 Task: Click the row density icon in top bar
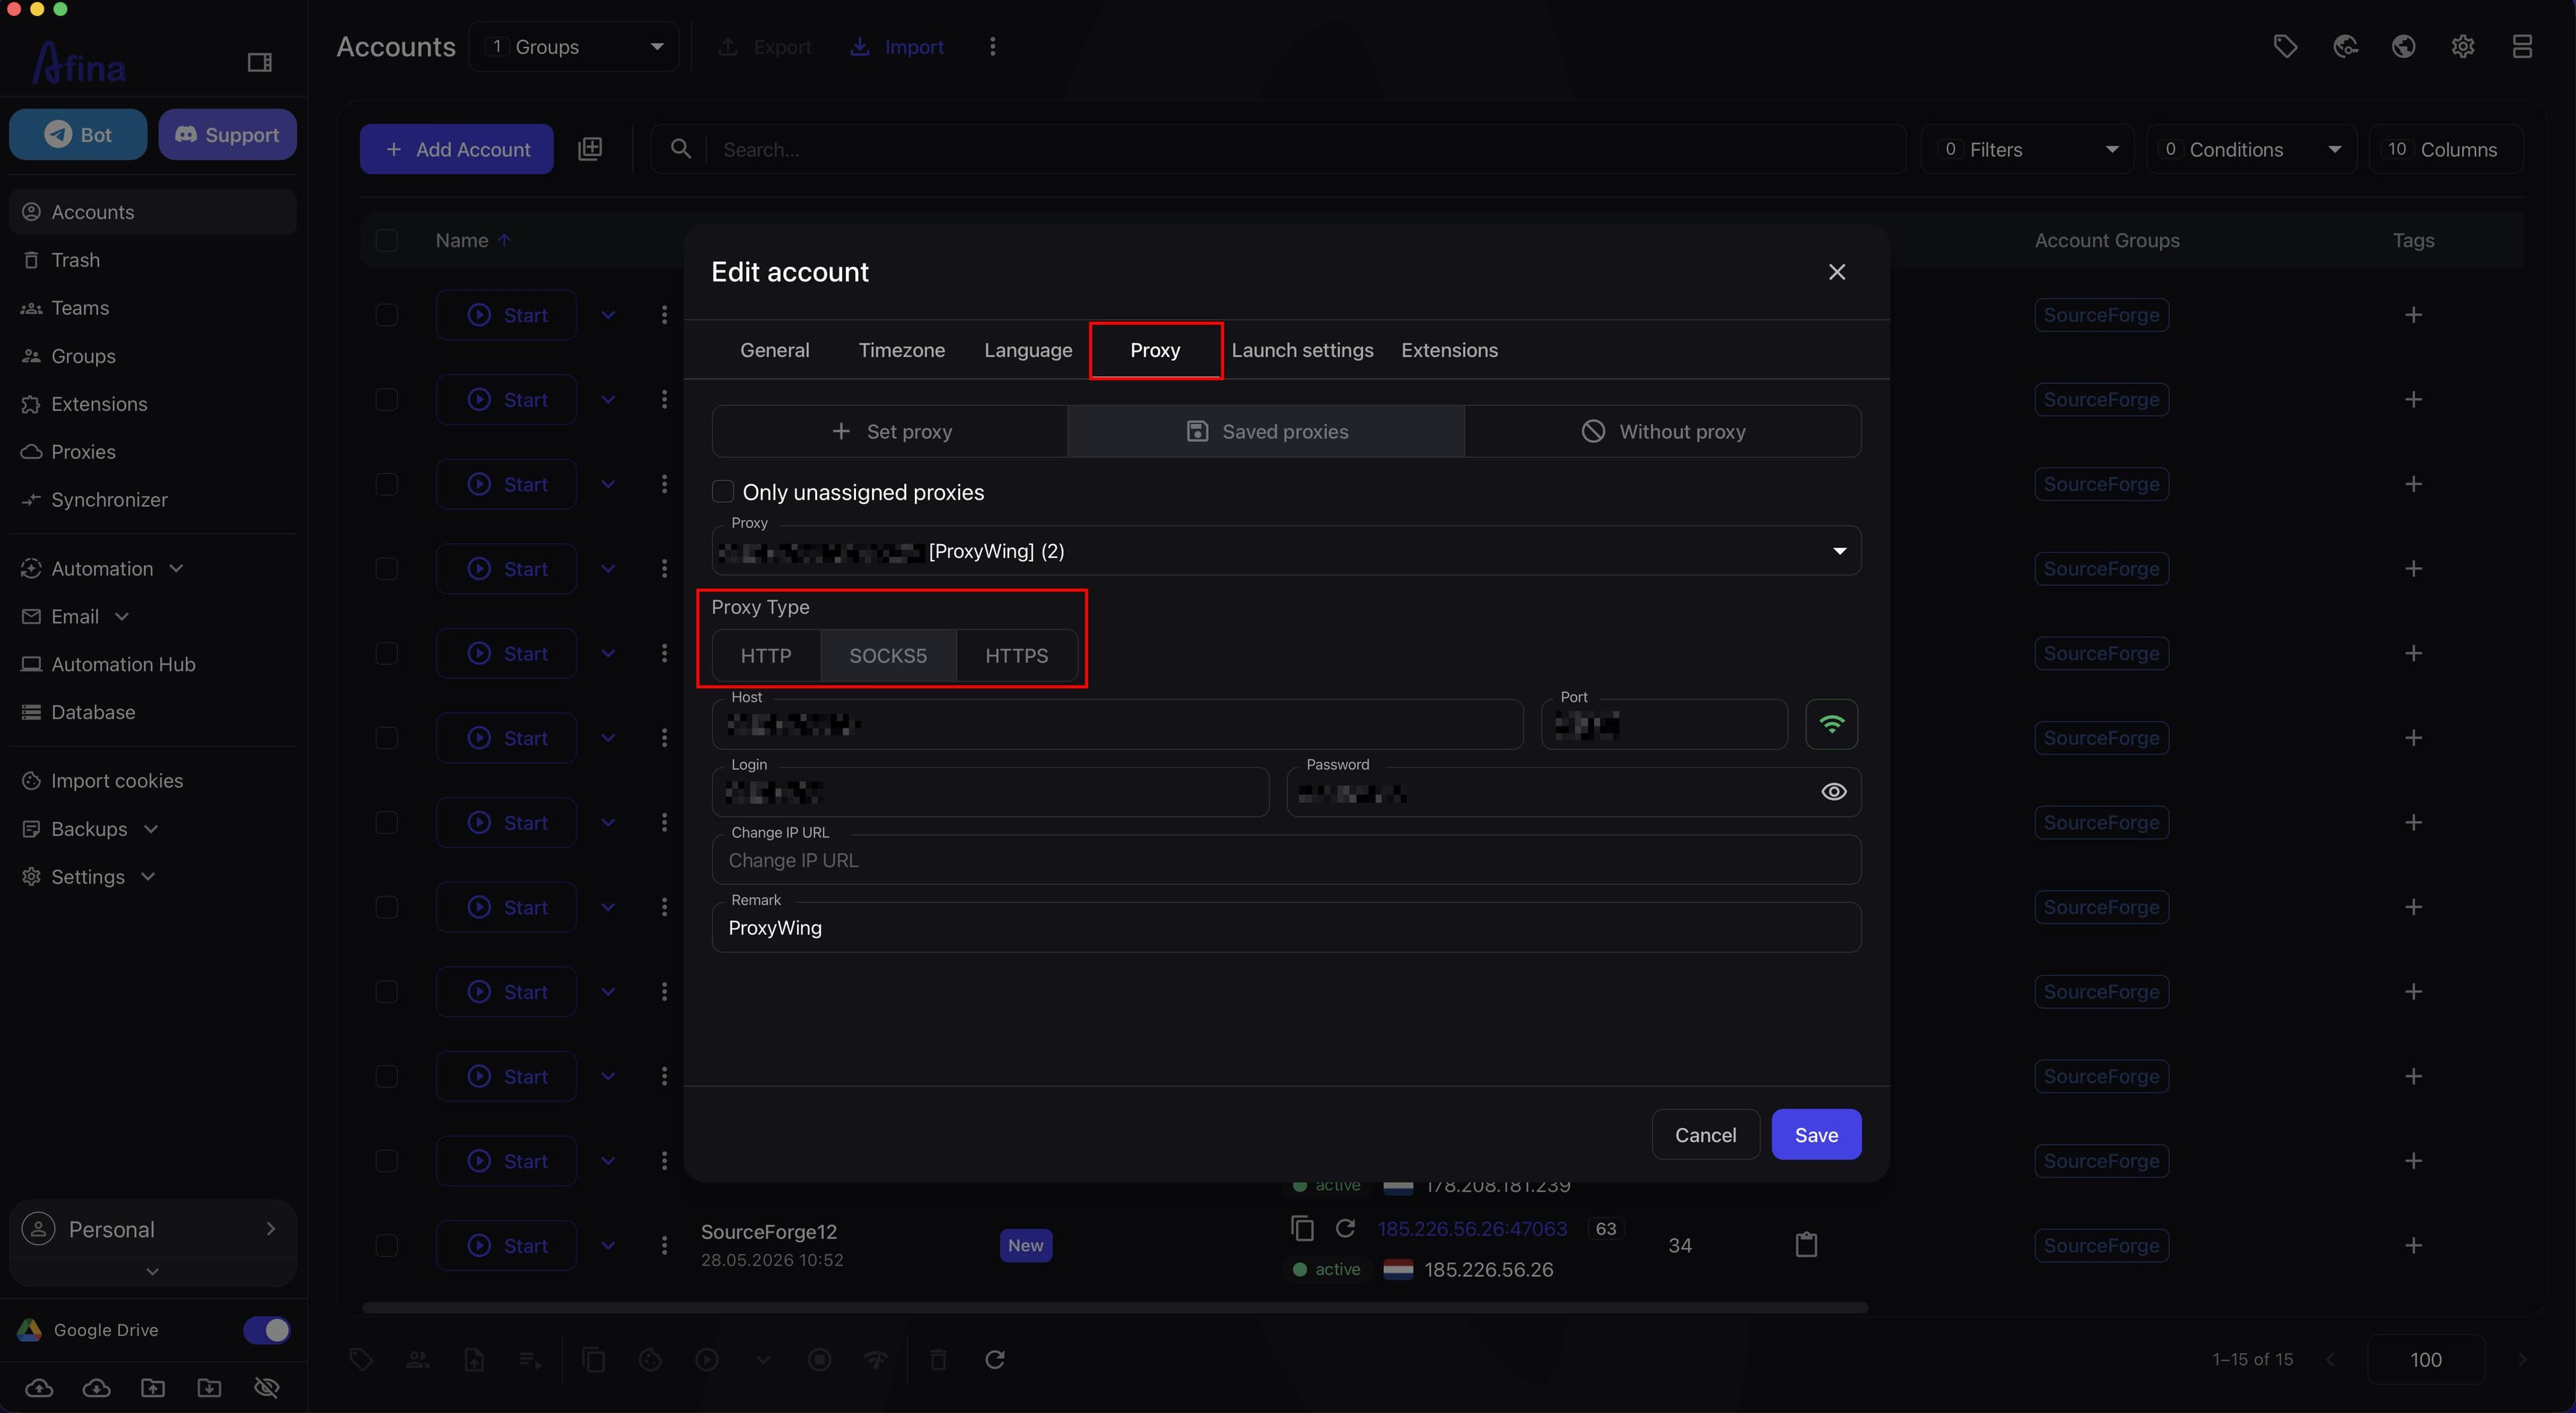pyautogui.click(x=2522, y=46)
